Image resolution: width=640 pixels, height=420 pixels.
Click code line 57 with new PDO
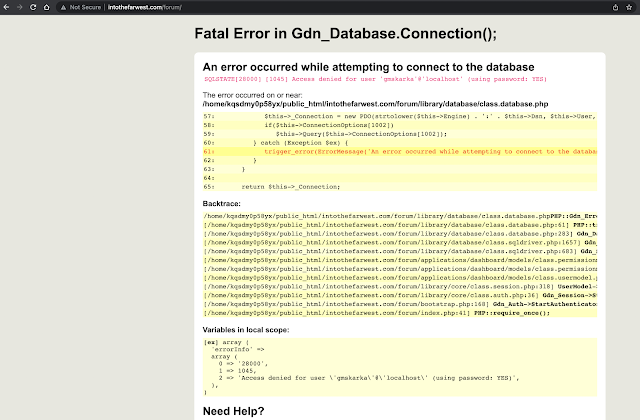[x=400, y=116]
